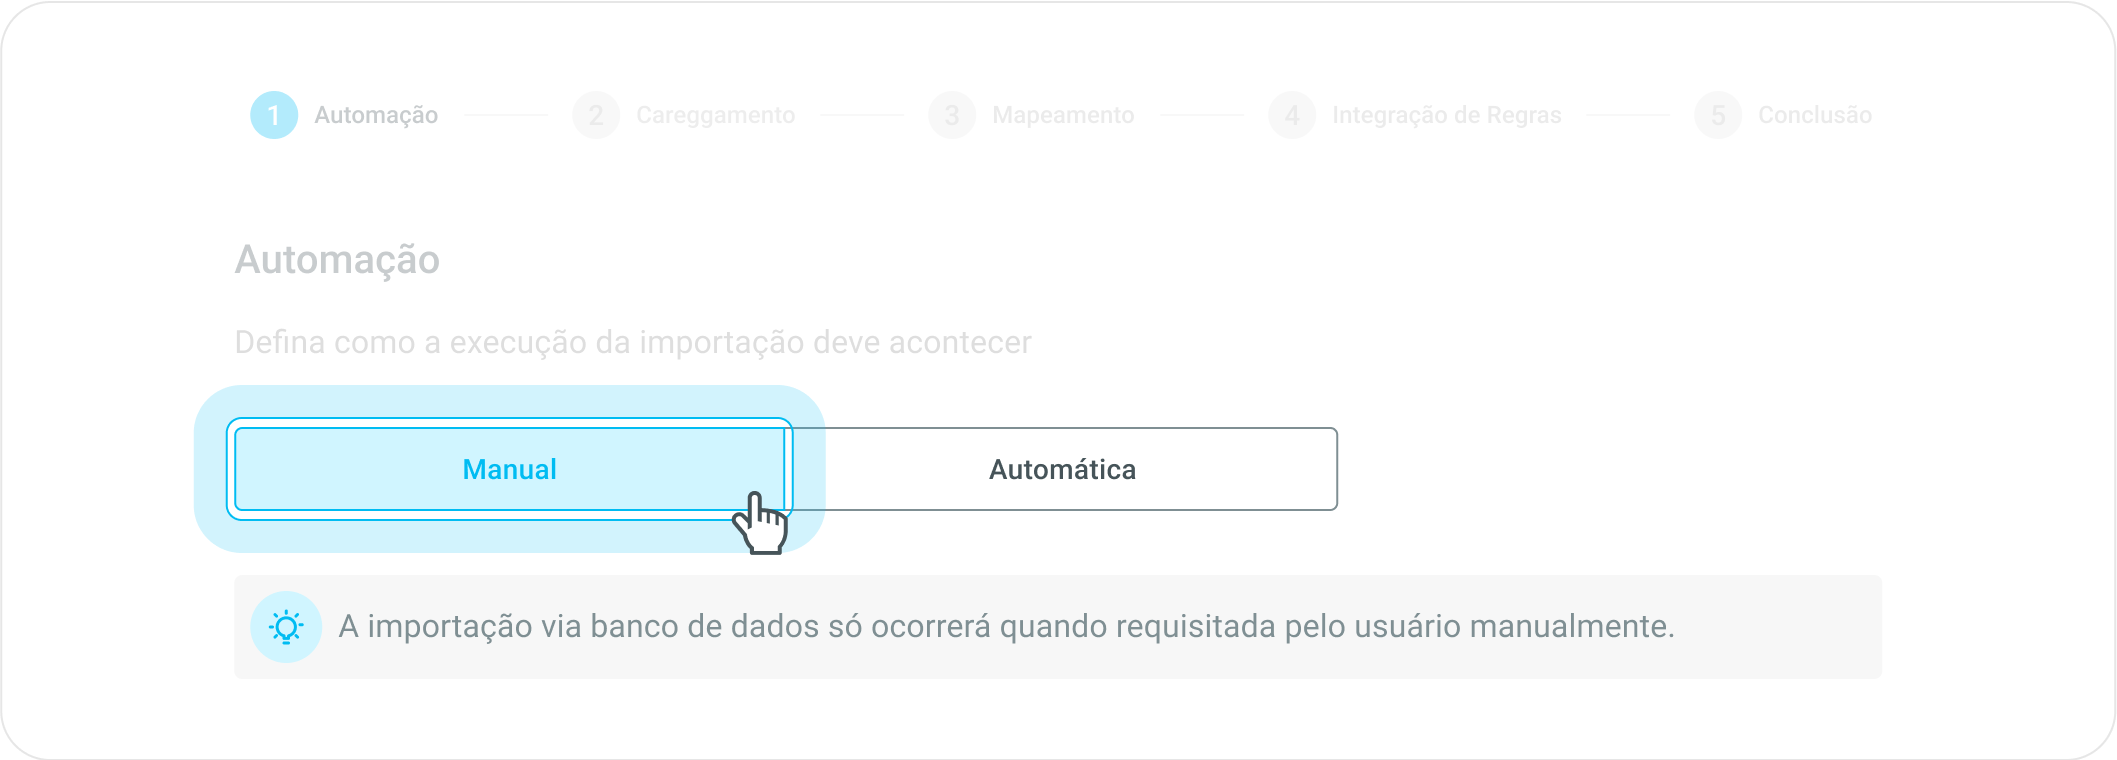The image size is (2117, 760).
Task: Click the step 1 circle icon
Action: [x=274, y=115]
